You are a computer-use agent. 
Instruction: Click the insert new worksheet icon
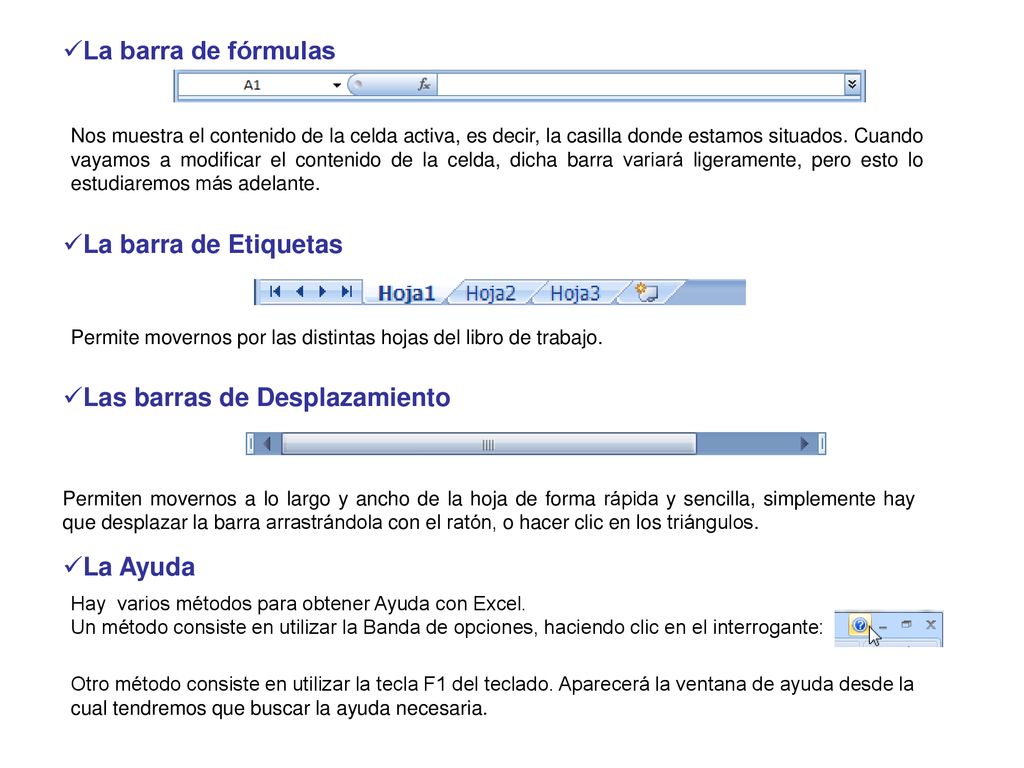647,292
